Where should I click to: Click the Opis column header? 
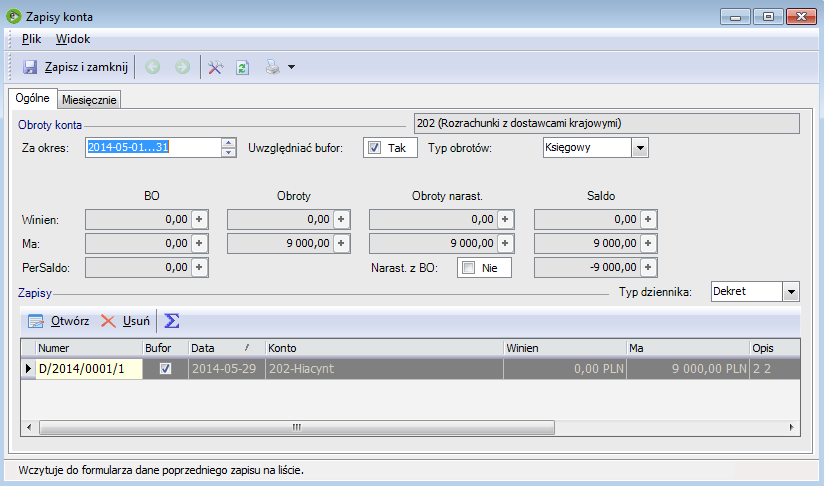(775, 348)
